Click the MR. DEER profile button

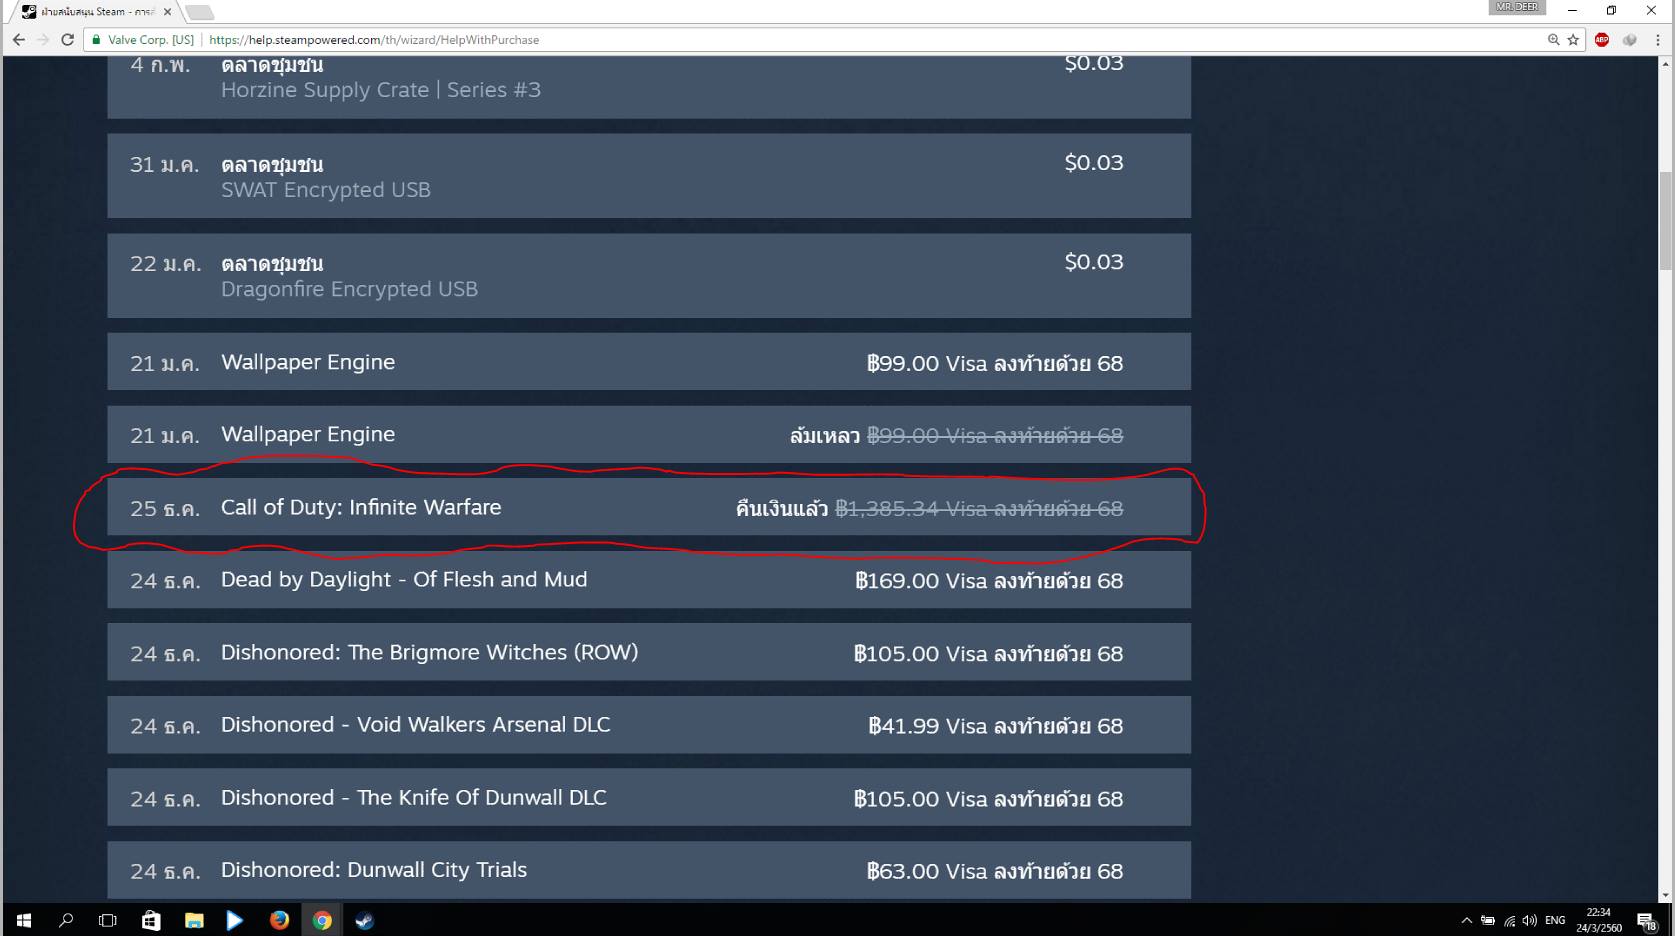coord(1517,7)
